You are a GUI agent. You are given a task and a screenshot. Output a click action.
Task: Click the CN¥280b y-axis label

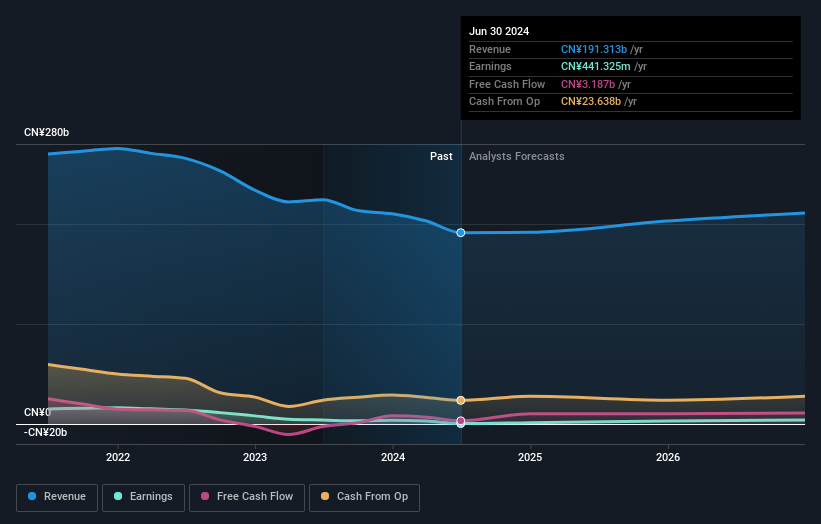click(47, 132)
